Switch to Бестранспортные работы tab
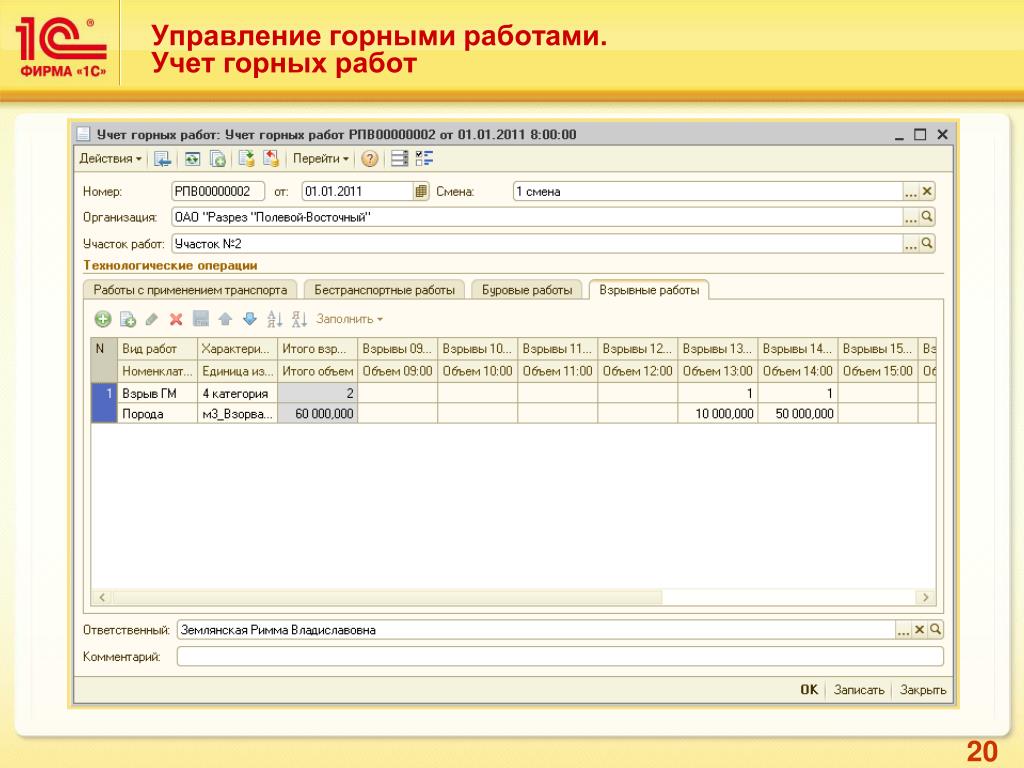The width and height of the screenshot is (1024, 768). click(x=385, y=290)
